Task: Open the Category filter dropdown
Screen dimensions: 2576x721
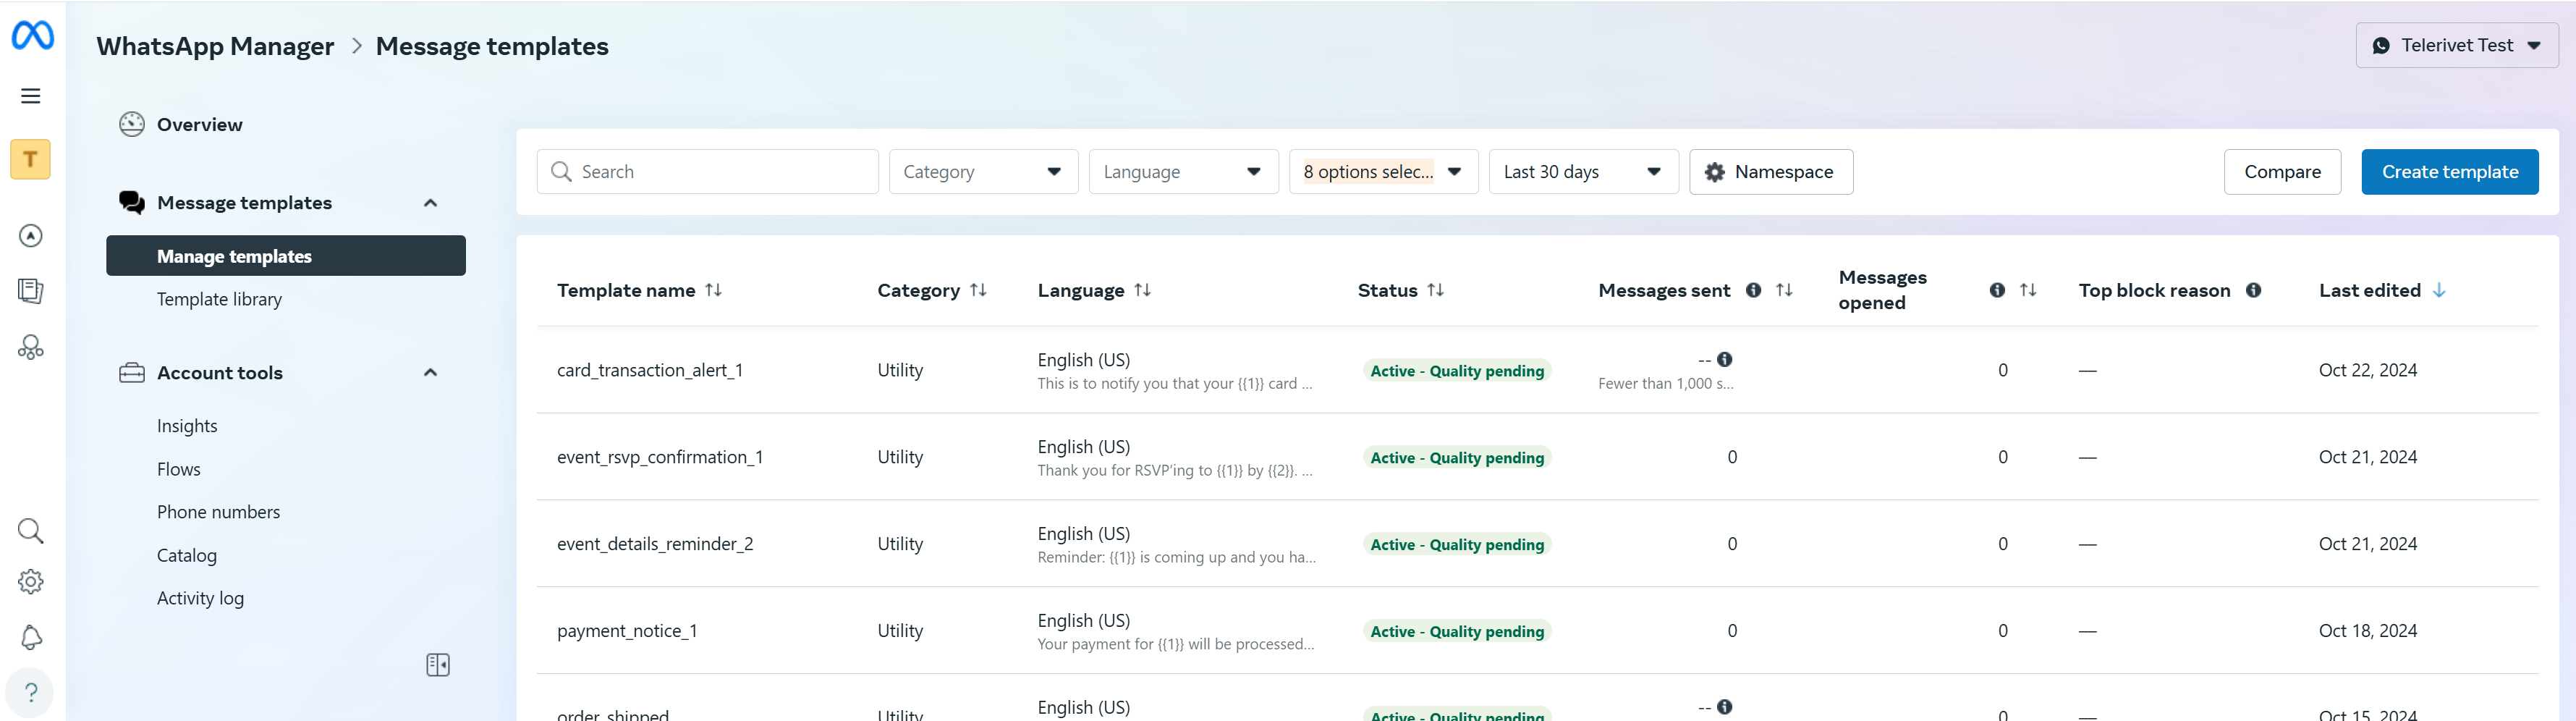Action: click(983, 172)
